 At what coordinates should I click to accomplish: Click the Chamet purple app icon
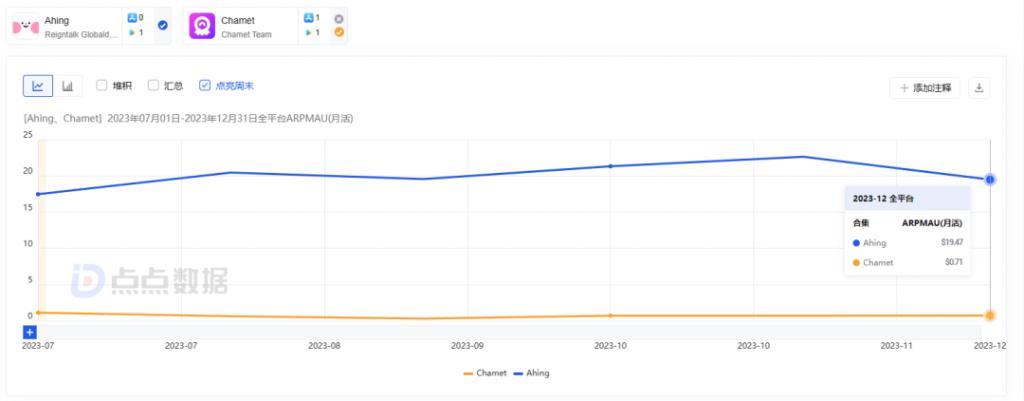click(x=202, y=26)
